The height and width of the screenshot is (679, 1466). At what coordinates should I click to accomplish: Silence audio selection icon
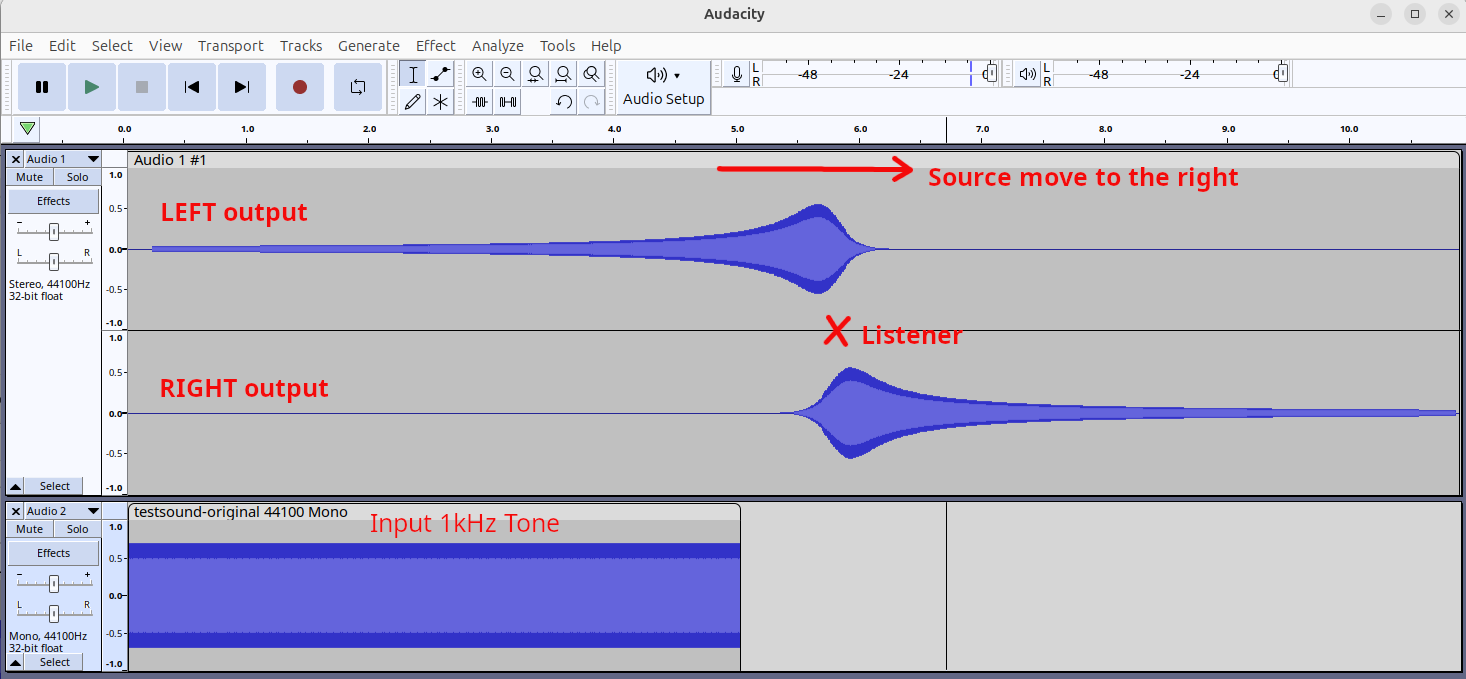click(508, 101)
